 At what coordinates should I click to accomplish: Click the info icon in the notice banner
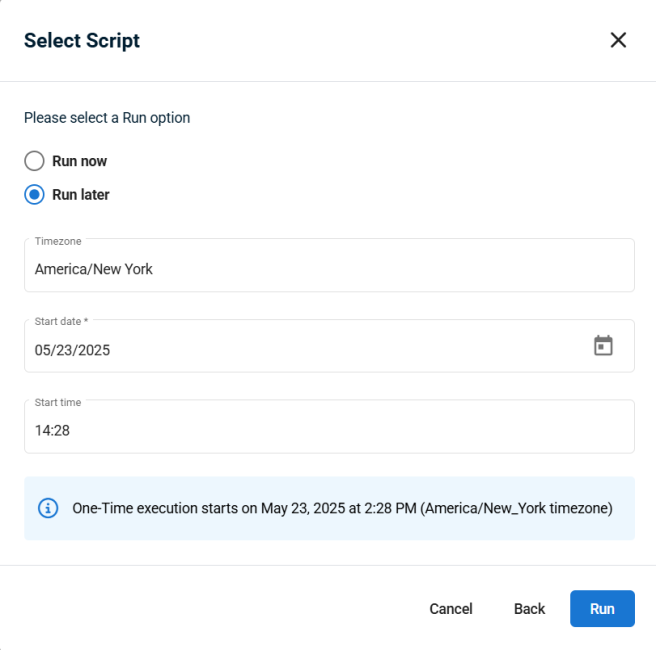pos(48,508)
